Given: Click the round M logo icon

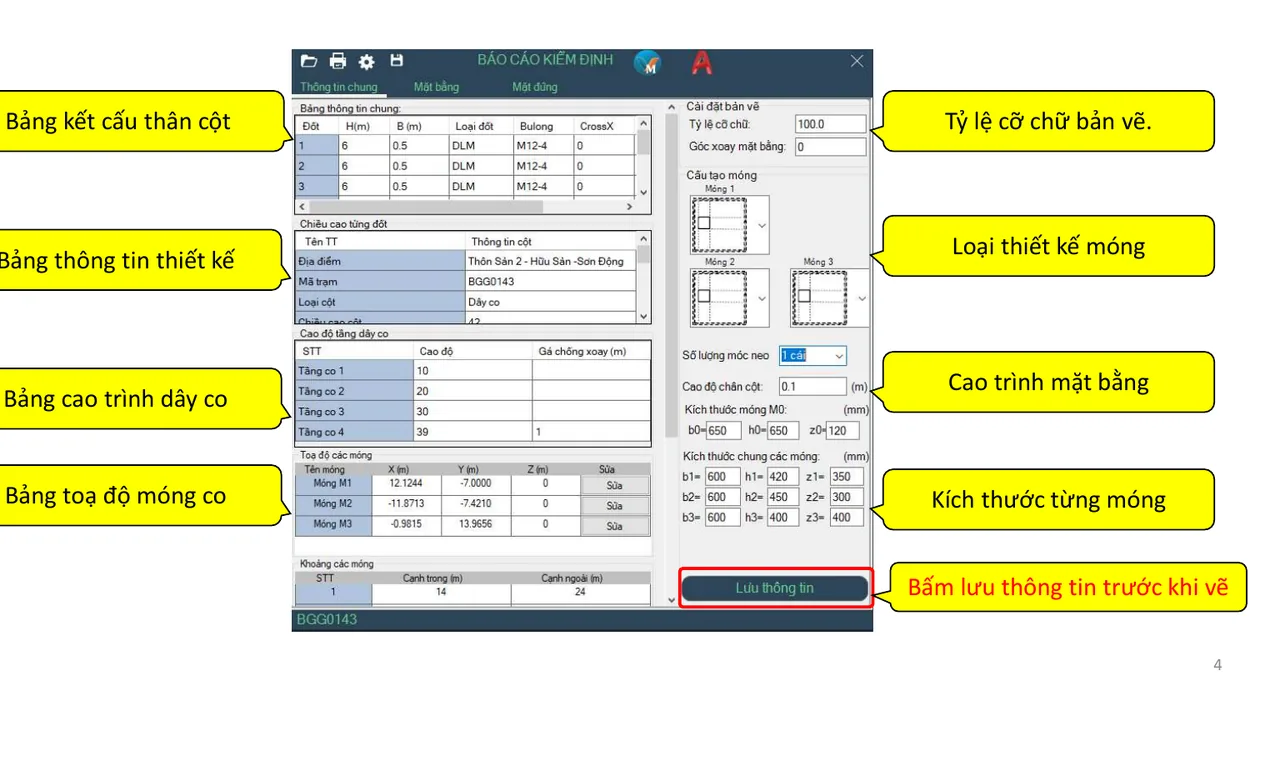Looking at the screenshot, I should point(648,63).
